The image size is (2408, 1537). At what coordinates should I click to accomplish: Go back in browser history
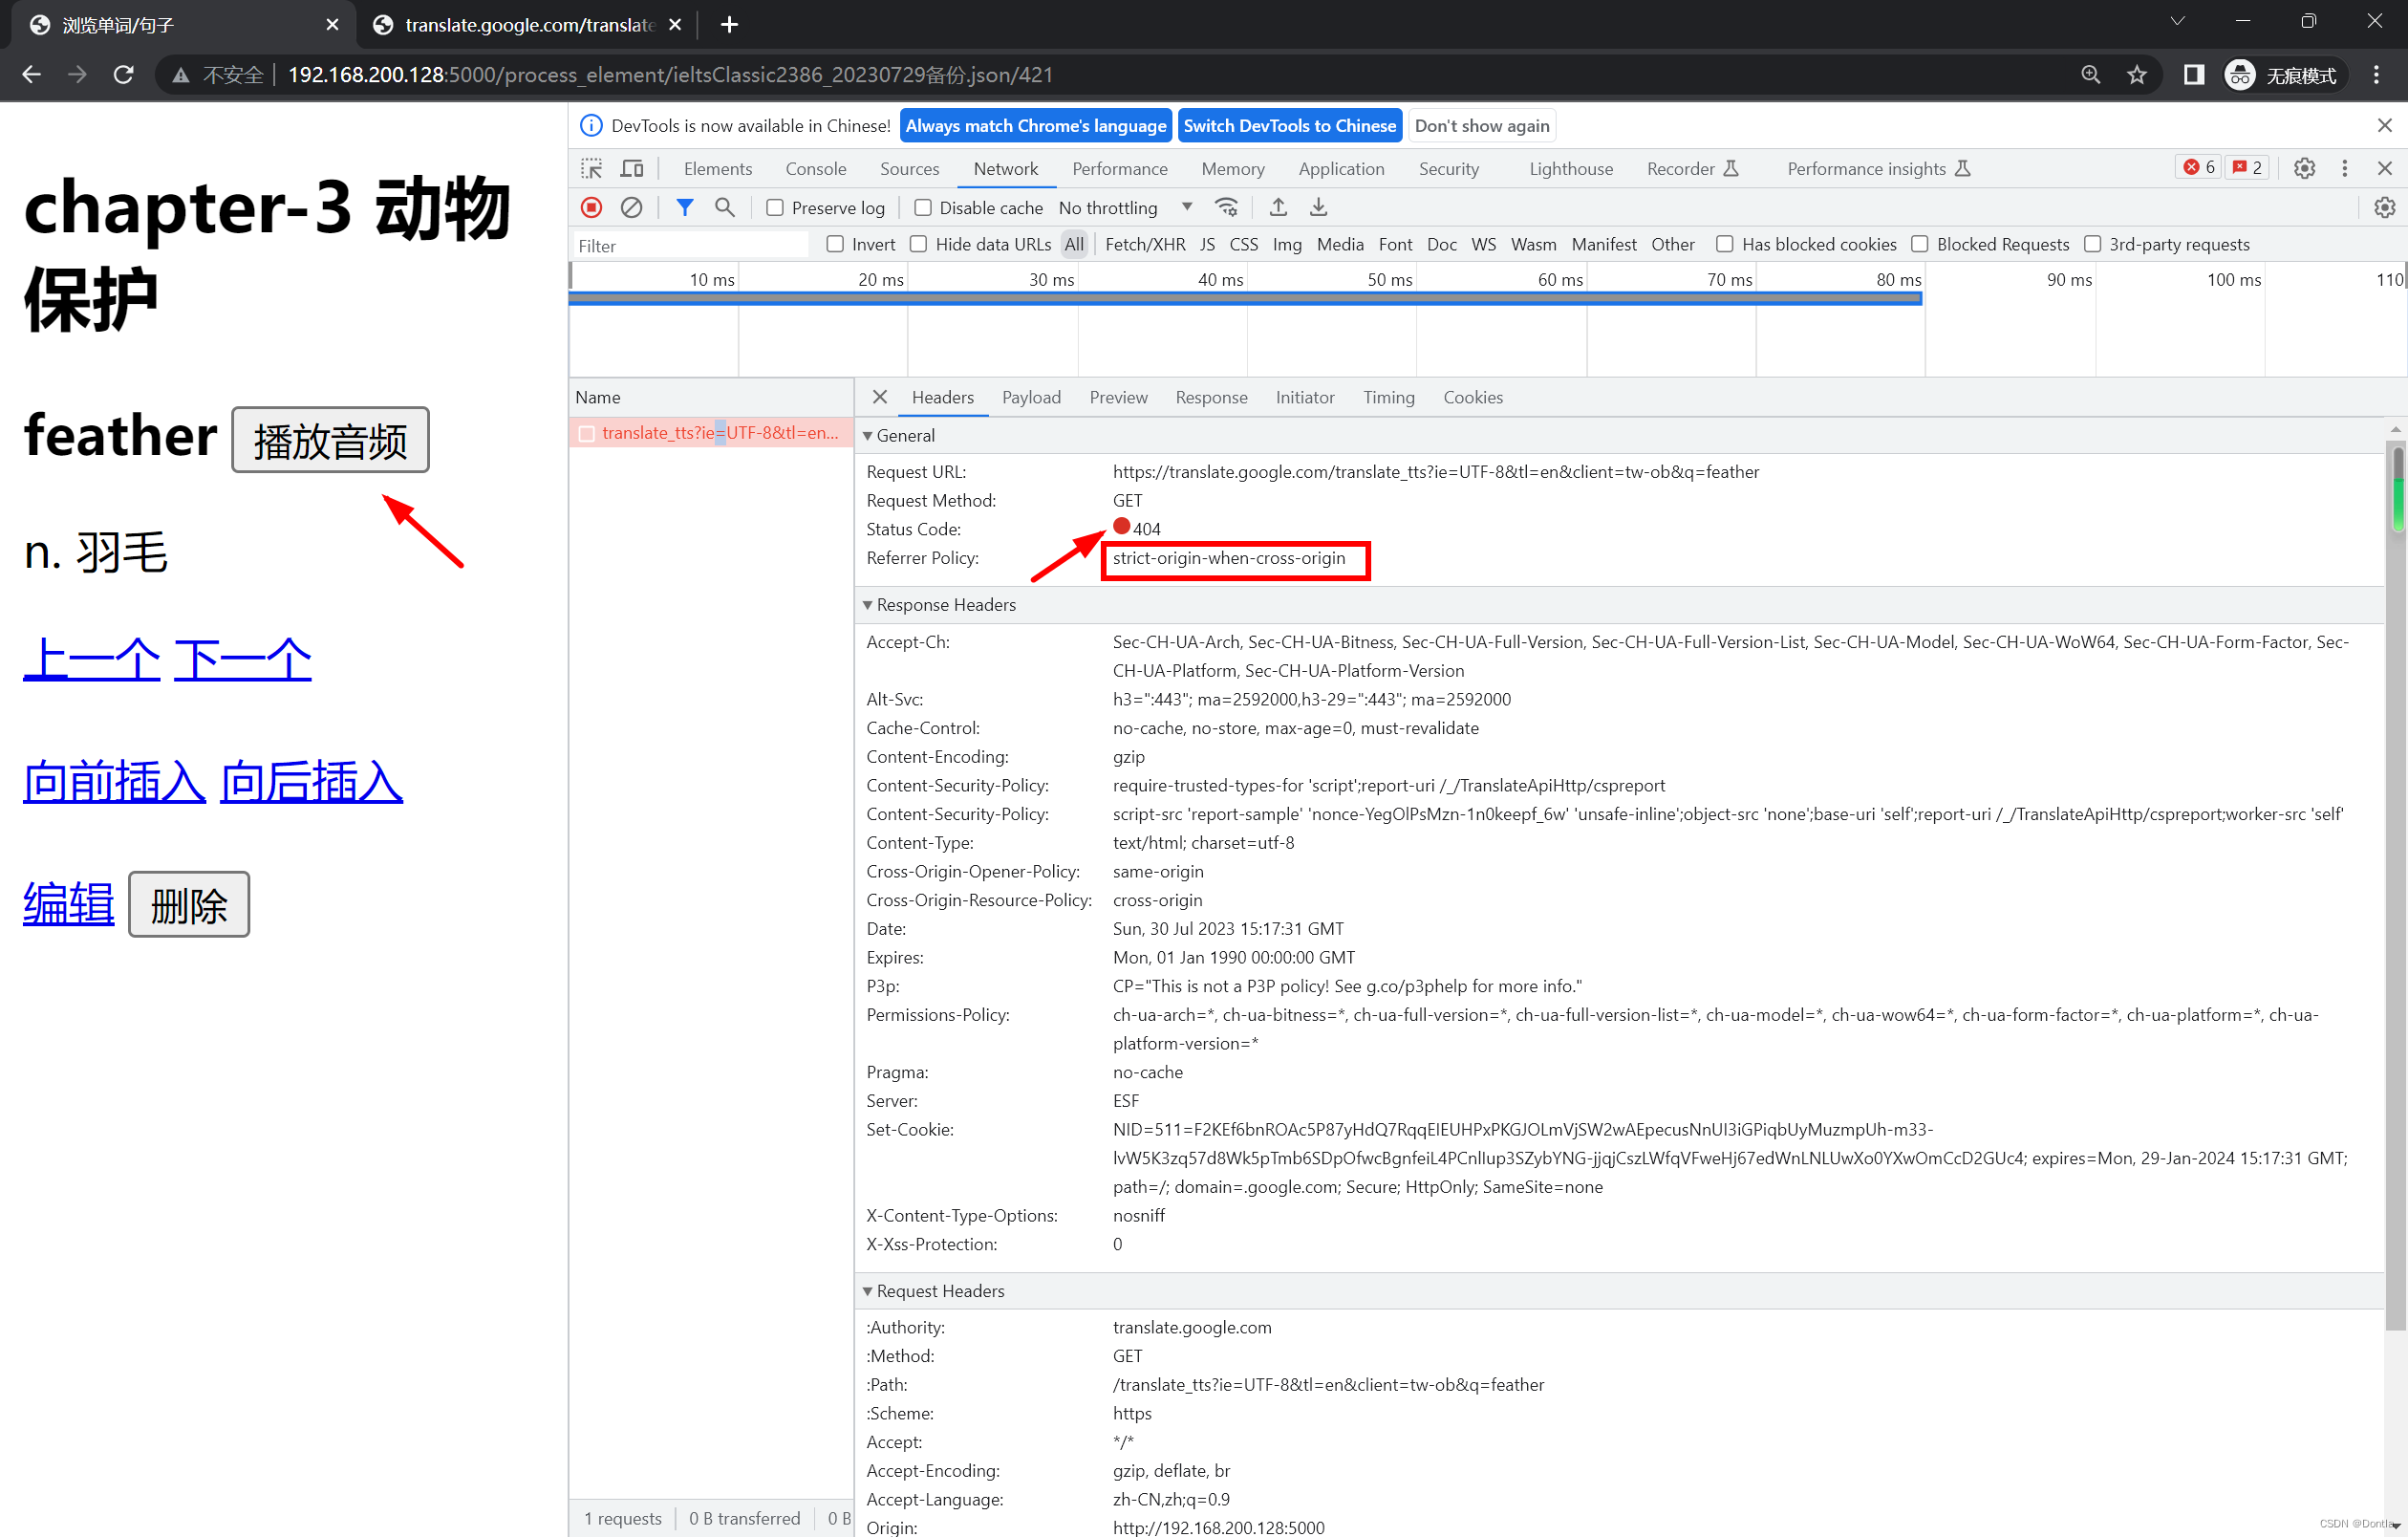pyautogui.click(x=32, y=75)
